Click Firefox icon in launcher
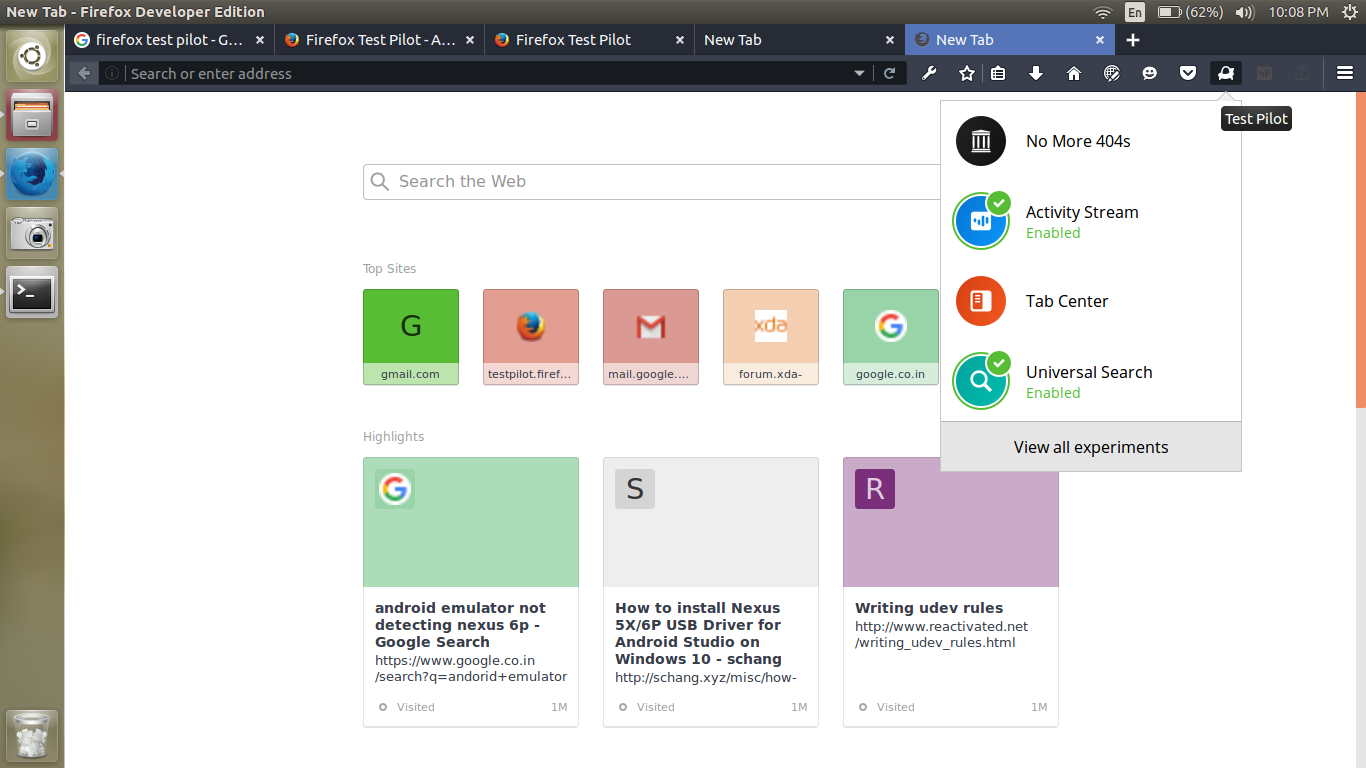This screenshot has width=1366, height=768. [32, 174]
